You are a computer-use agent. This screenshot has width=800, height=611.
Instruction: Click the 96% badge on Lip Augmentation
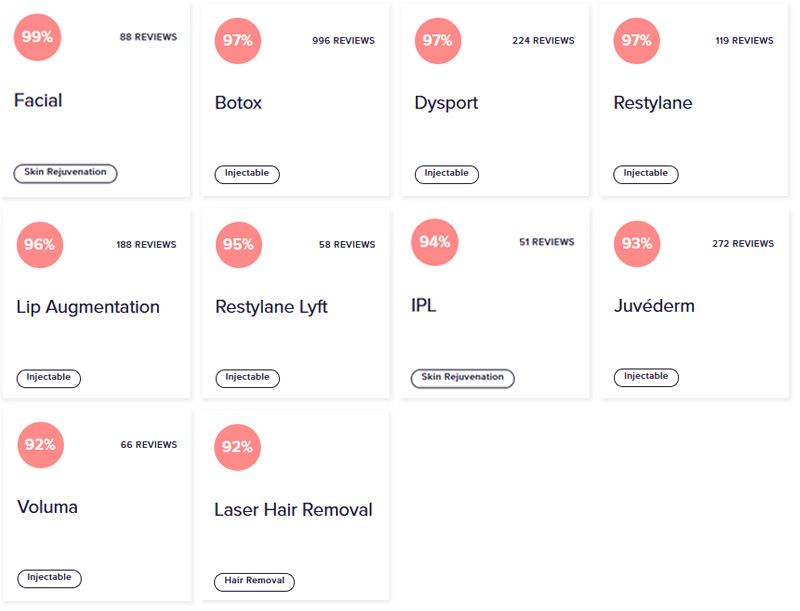[x=40, y=245]
